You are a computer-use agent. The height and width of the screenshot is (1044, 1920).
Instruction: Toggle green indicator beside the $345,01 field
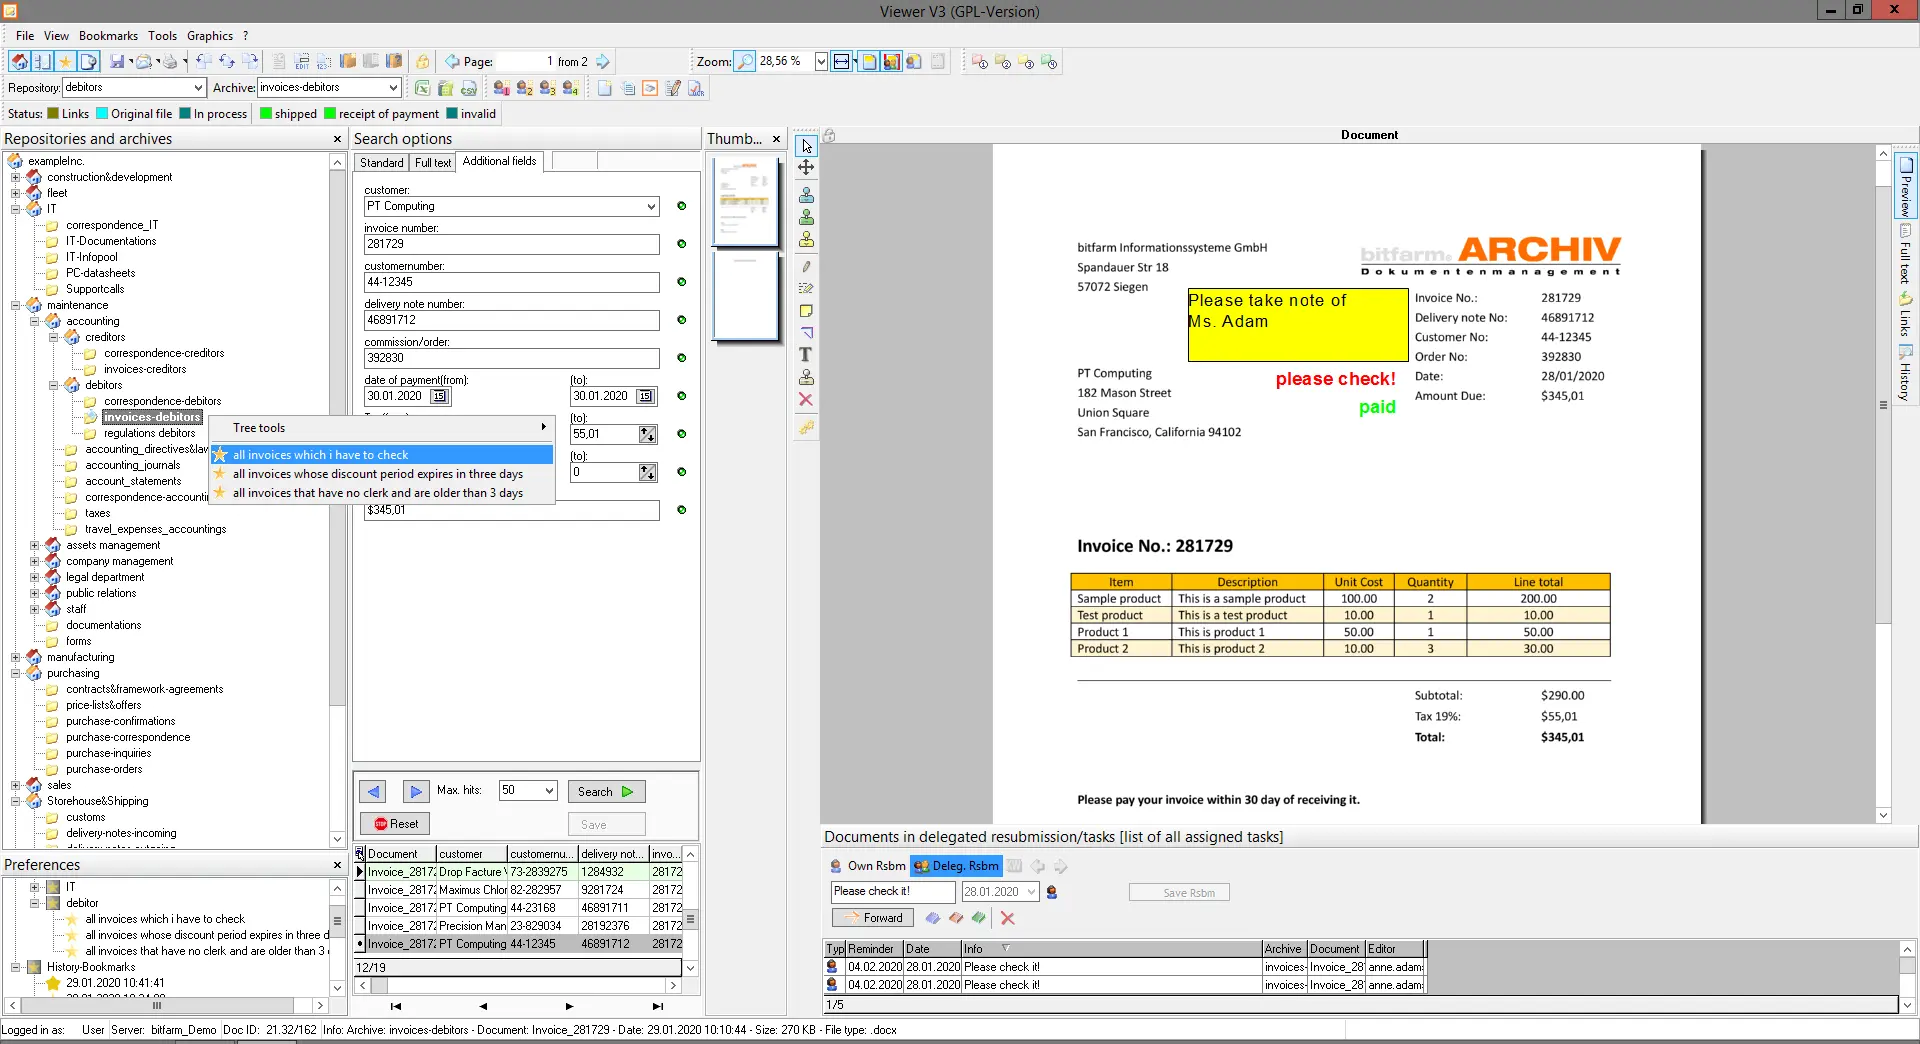pyautogui.click(x=681, y=510)
